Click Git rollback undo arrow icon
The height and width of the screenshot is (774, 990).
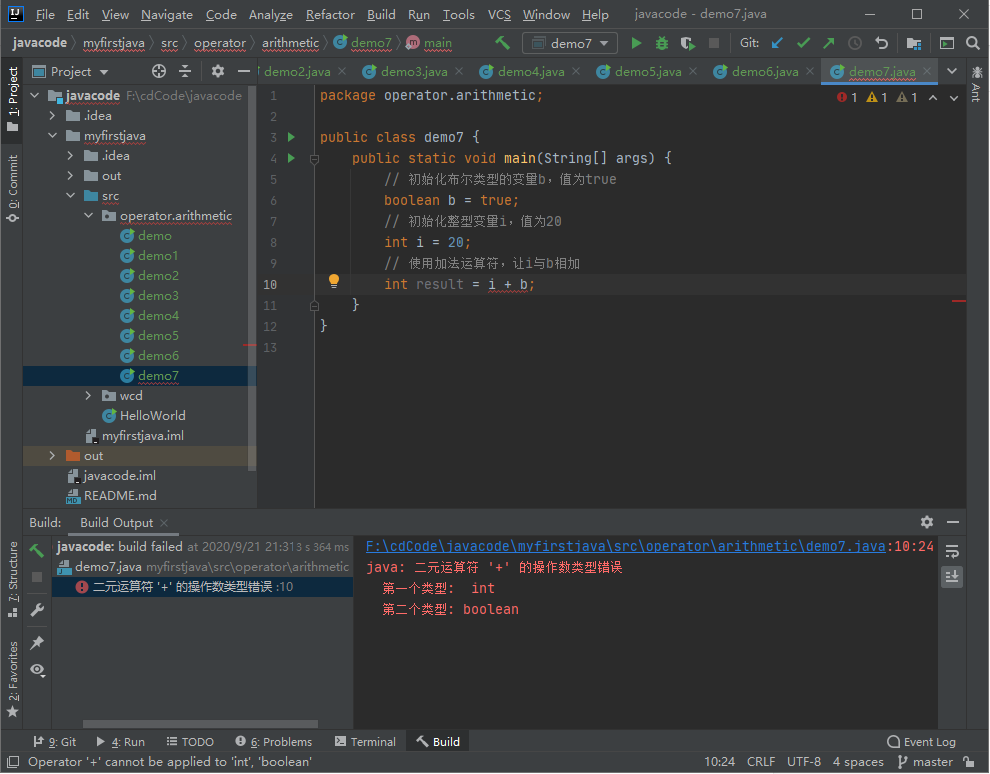pyautogui.click(x=881, y=43)
